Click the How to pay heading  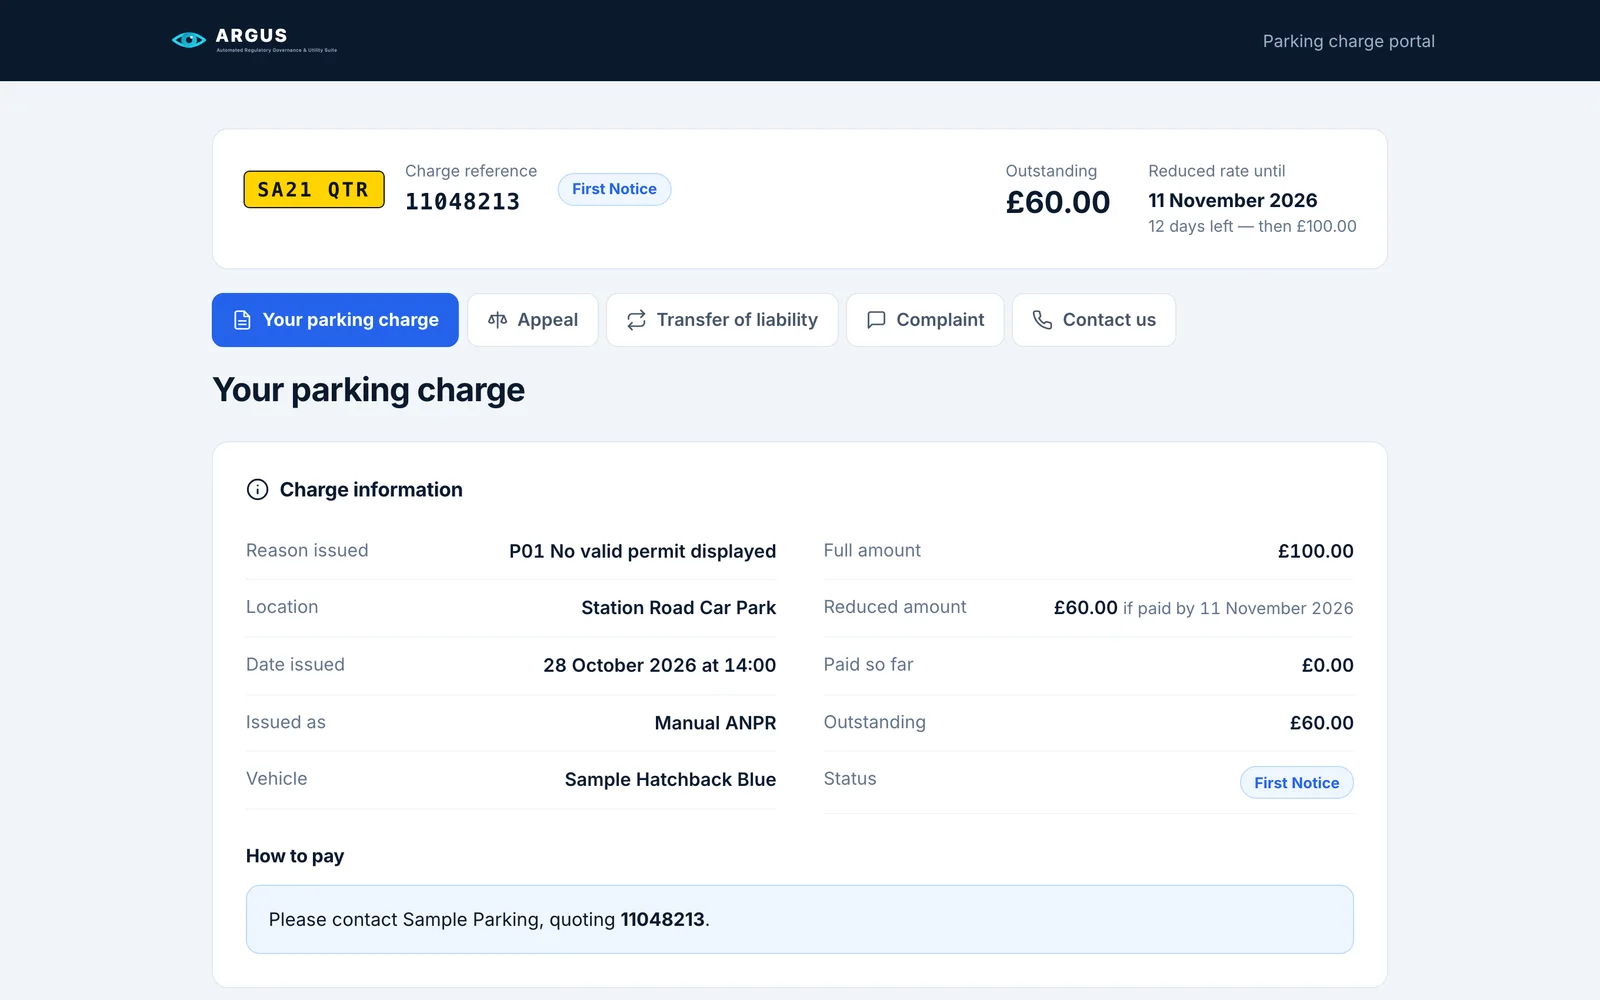click(295, 856)
